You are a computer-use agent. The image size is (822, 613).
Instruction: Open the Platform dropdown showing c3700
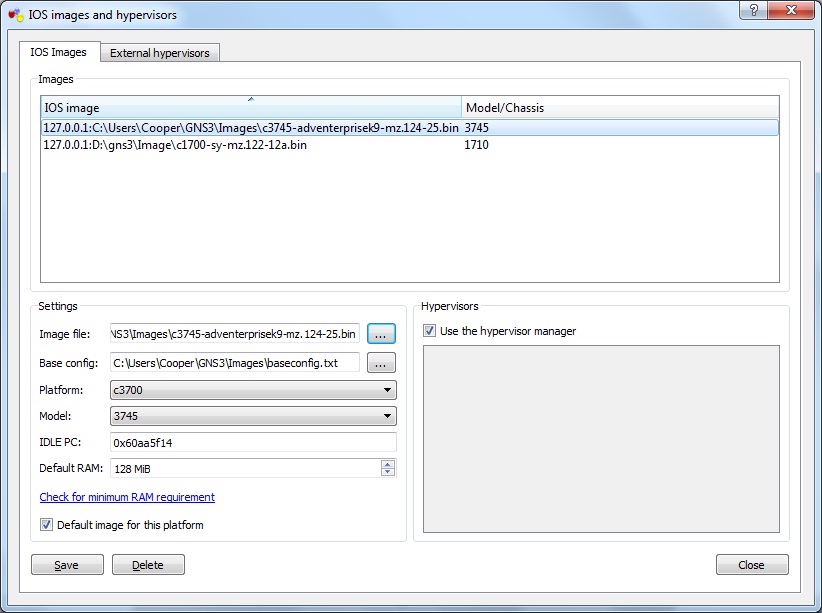(253, 390)
